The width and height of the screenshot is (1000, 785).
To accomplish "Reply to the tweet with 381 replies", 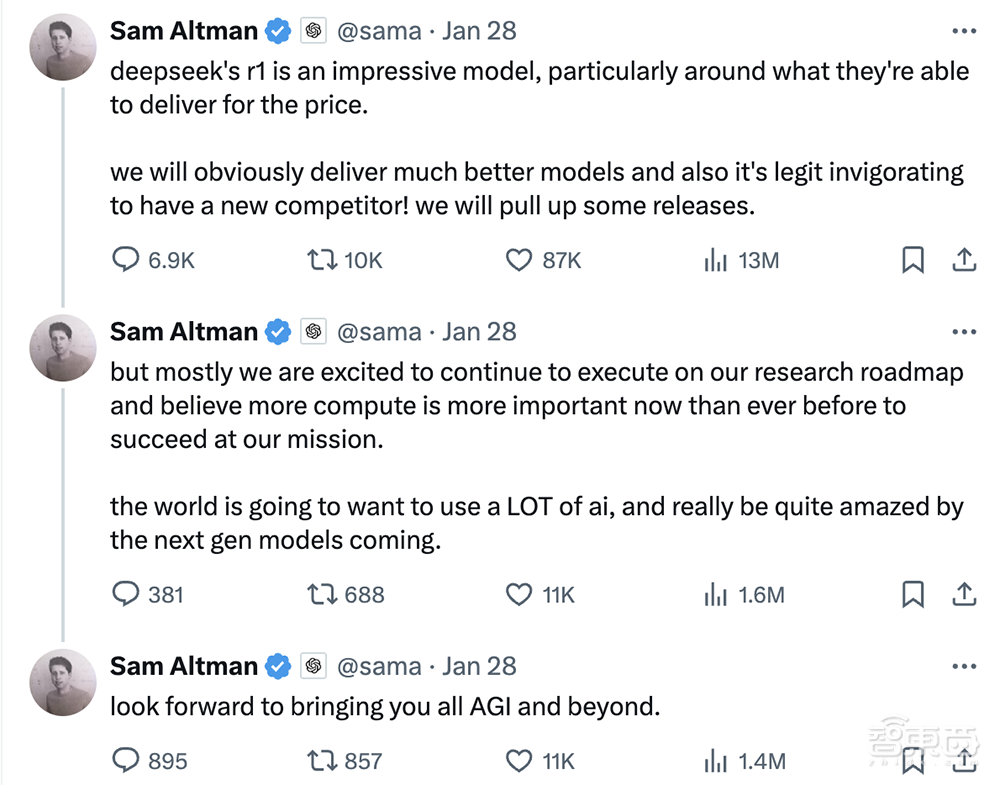I will [x=125, y=594].
